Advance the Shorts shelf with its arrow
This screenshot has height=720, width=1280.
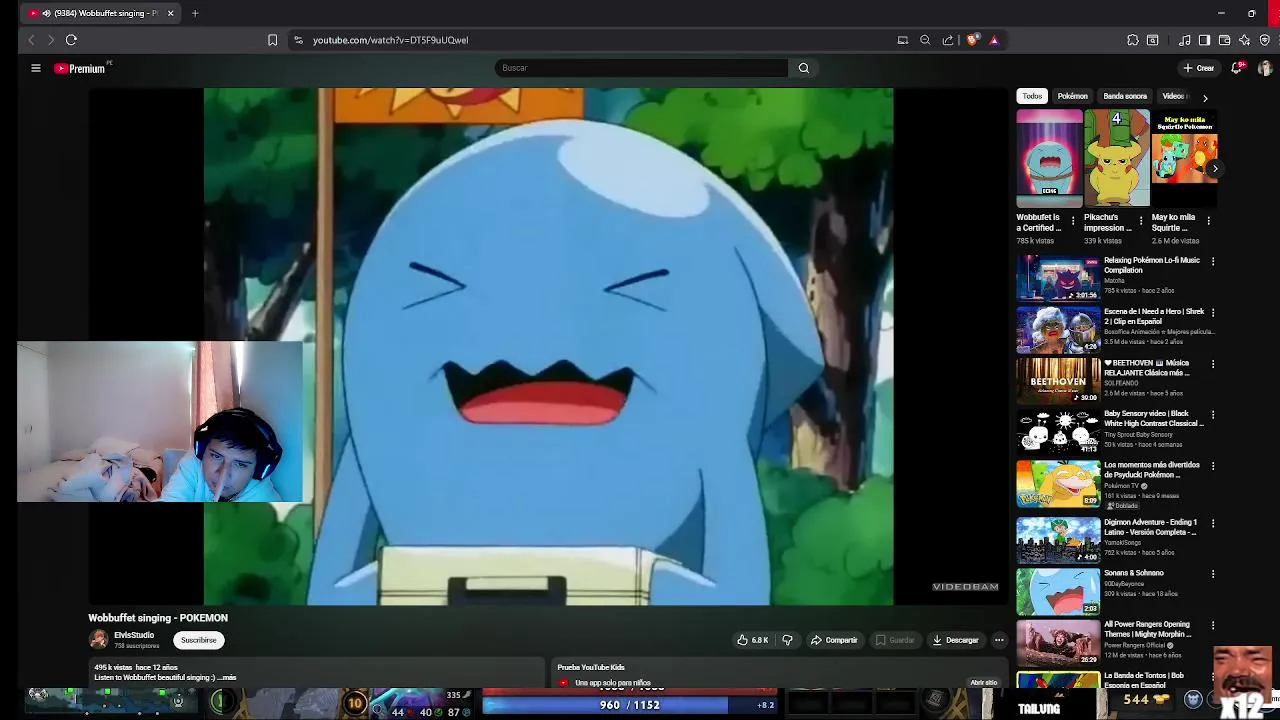point(1215,169)
